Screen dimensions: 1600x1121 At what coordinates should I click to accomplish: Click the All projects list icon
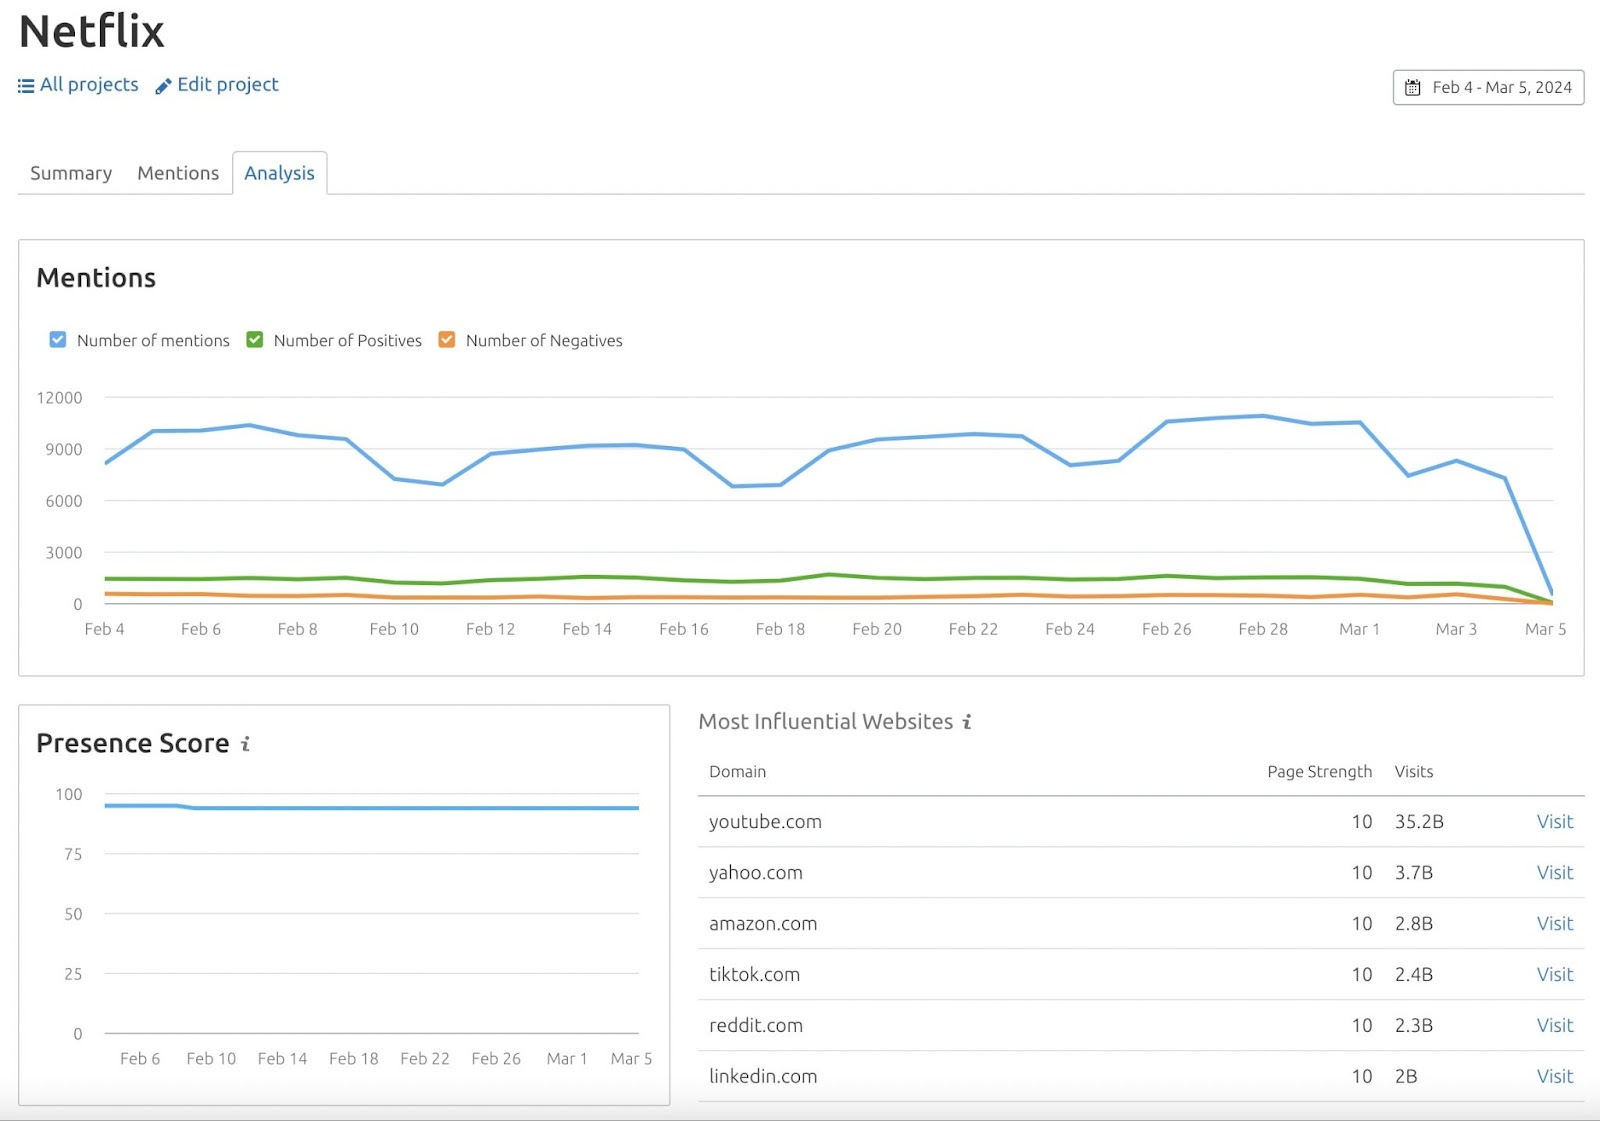pos(25,85)
